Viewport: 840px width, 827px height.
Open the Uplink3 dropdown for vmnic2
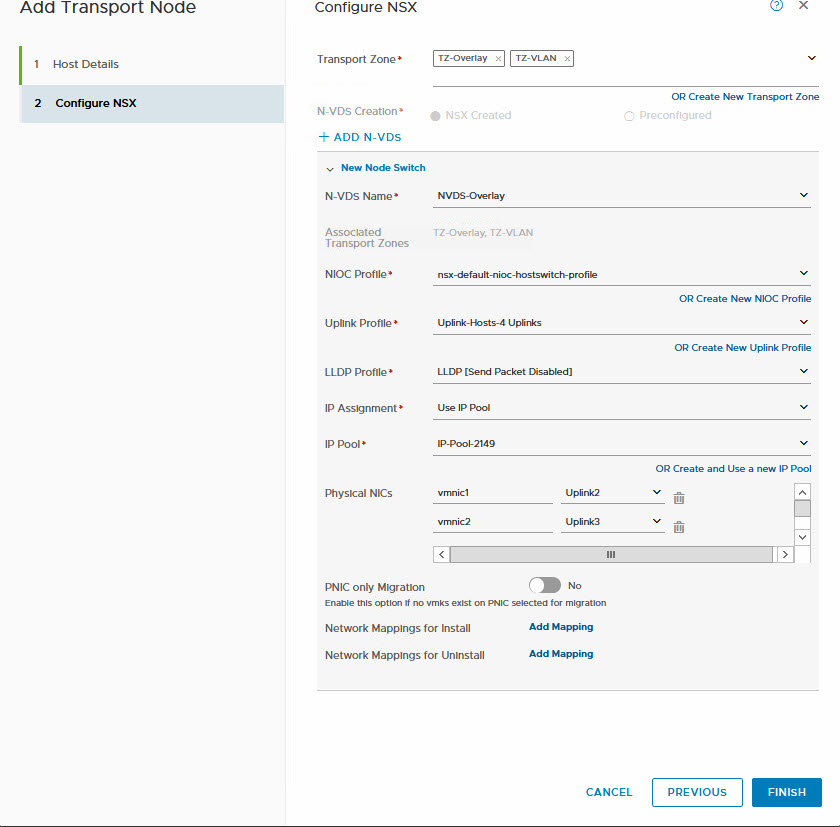tap(613, 522)
